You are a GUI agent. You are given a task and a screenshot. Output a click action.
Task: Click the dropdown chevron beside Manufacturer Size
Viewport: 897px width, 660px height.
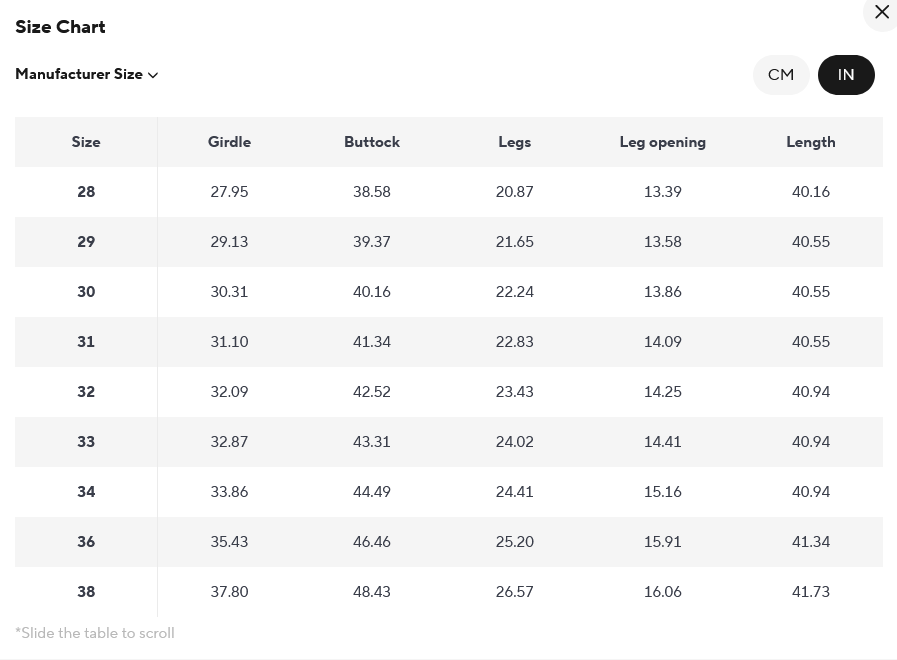coord(153,76)
